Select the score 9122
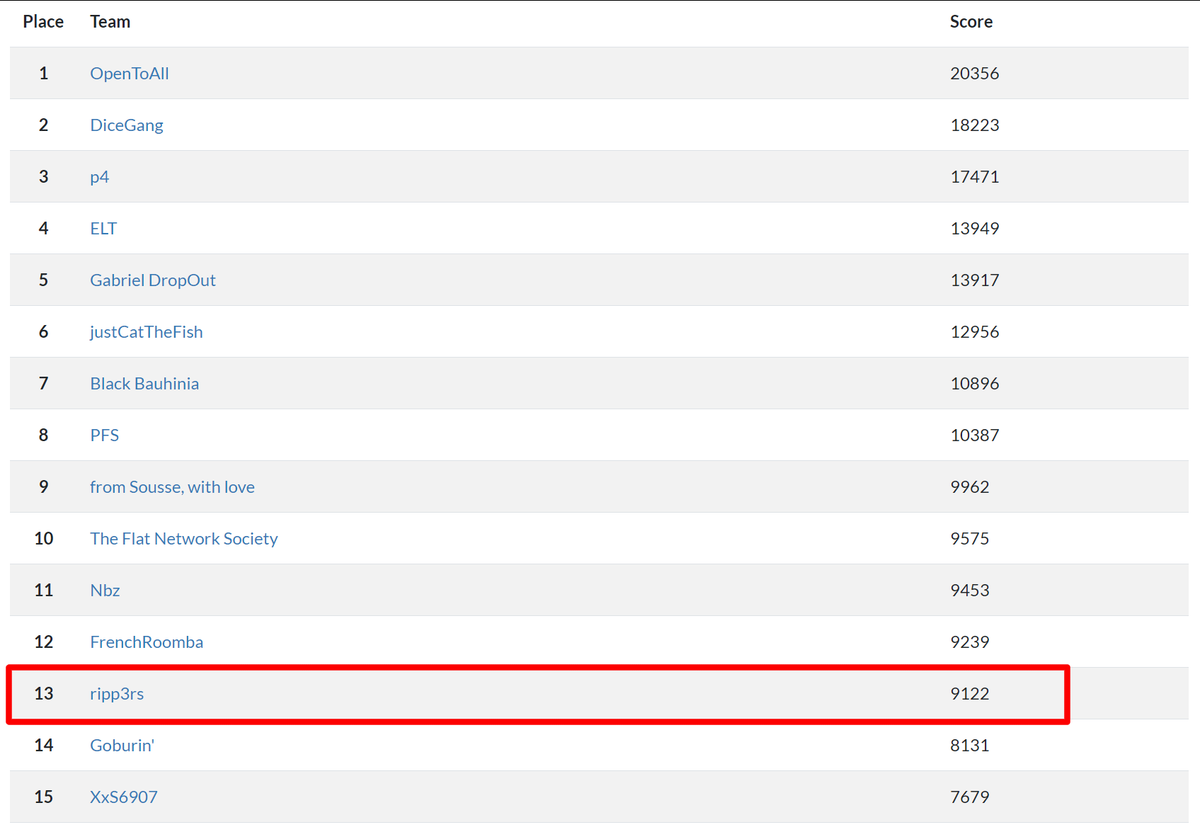Image resolution: width=1200 pixels, height=832 pixels. (x=970, y=694)
